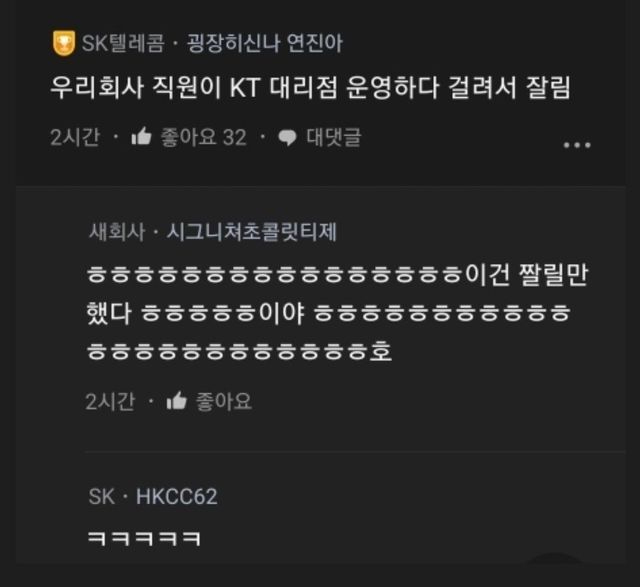This screenshot has width=640, height=587.
Task: Click the 좋아요 32 like count
Action: pyautogui.click(x=203, y=137)
